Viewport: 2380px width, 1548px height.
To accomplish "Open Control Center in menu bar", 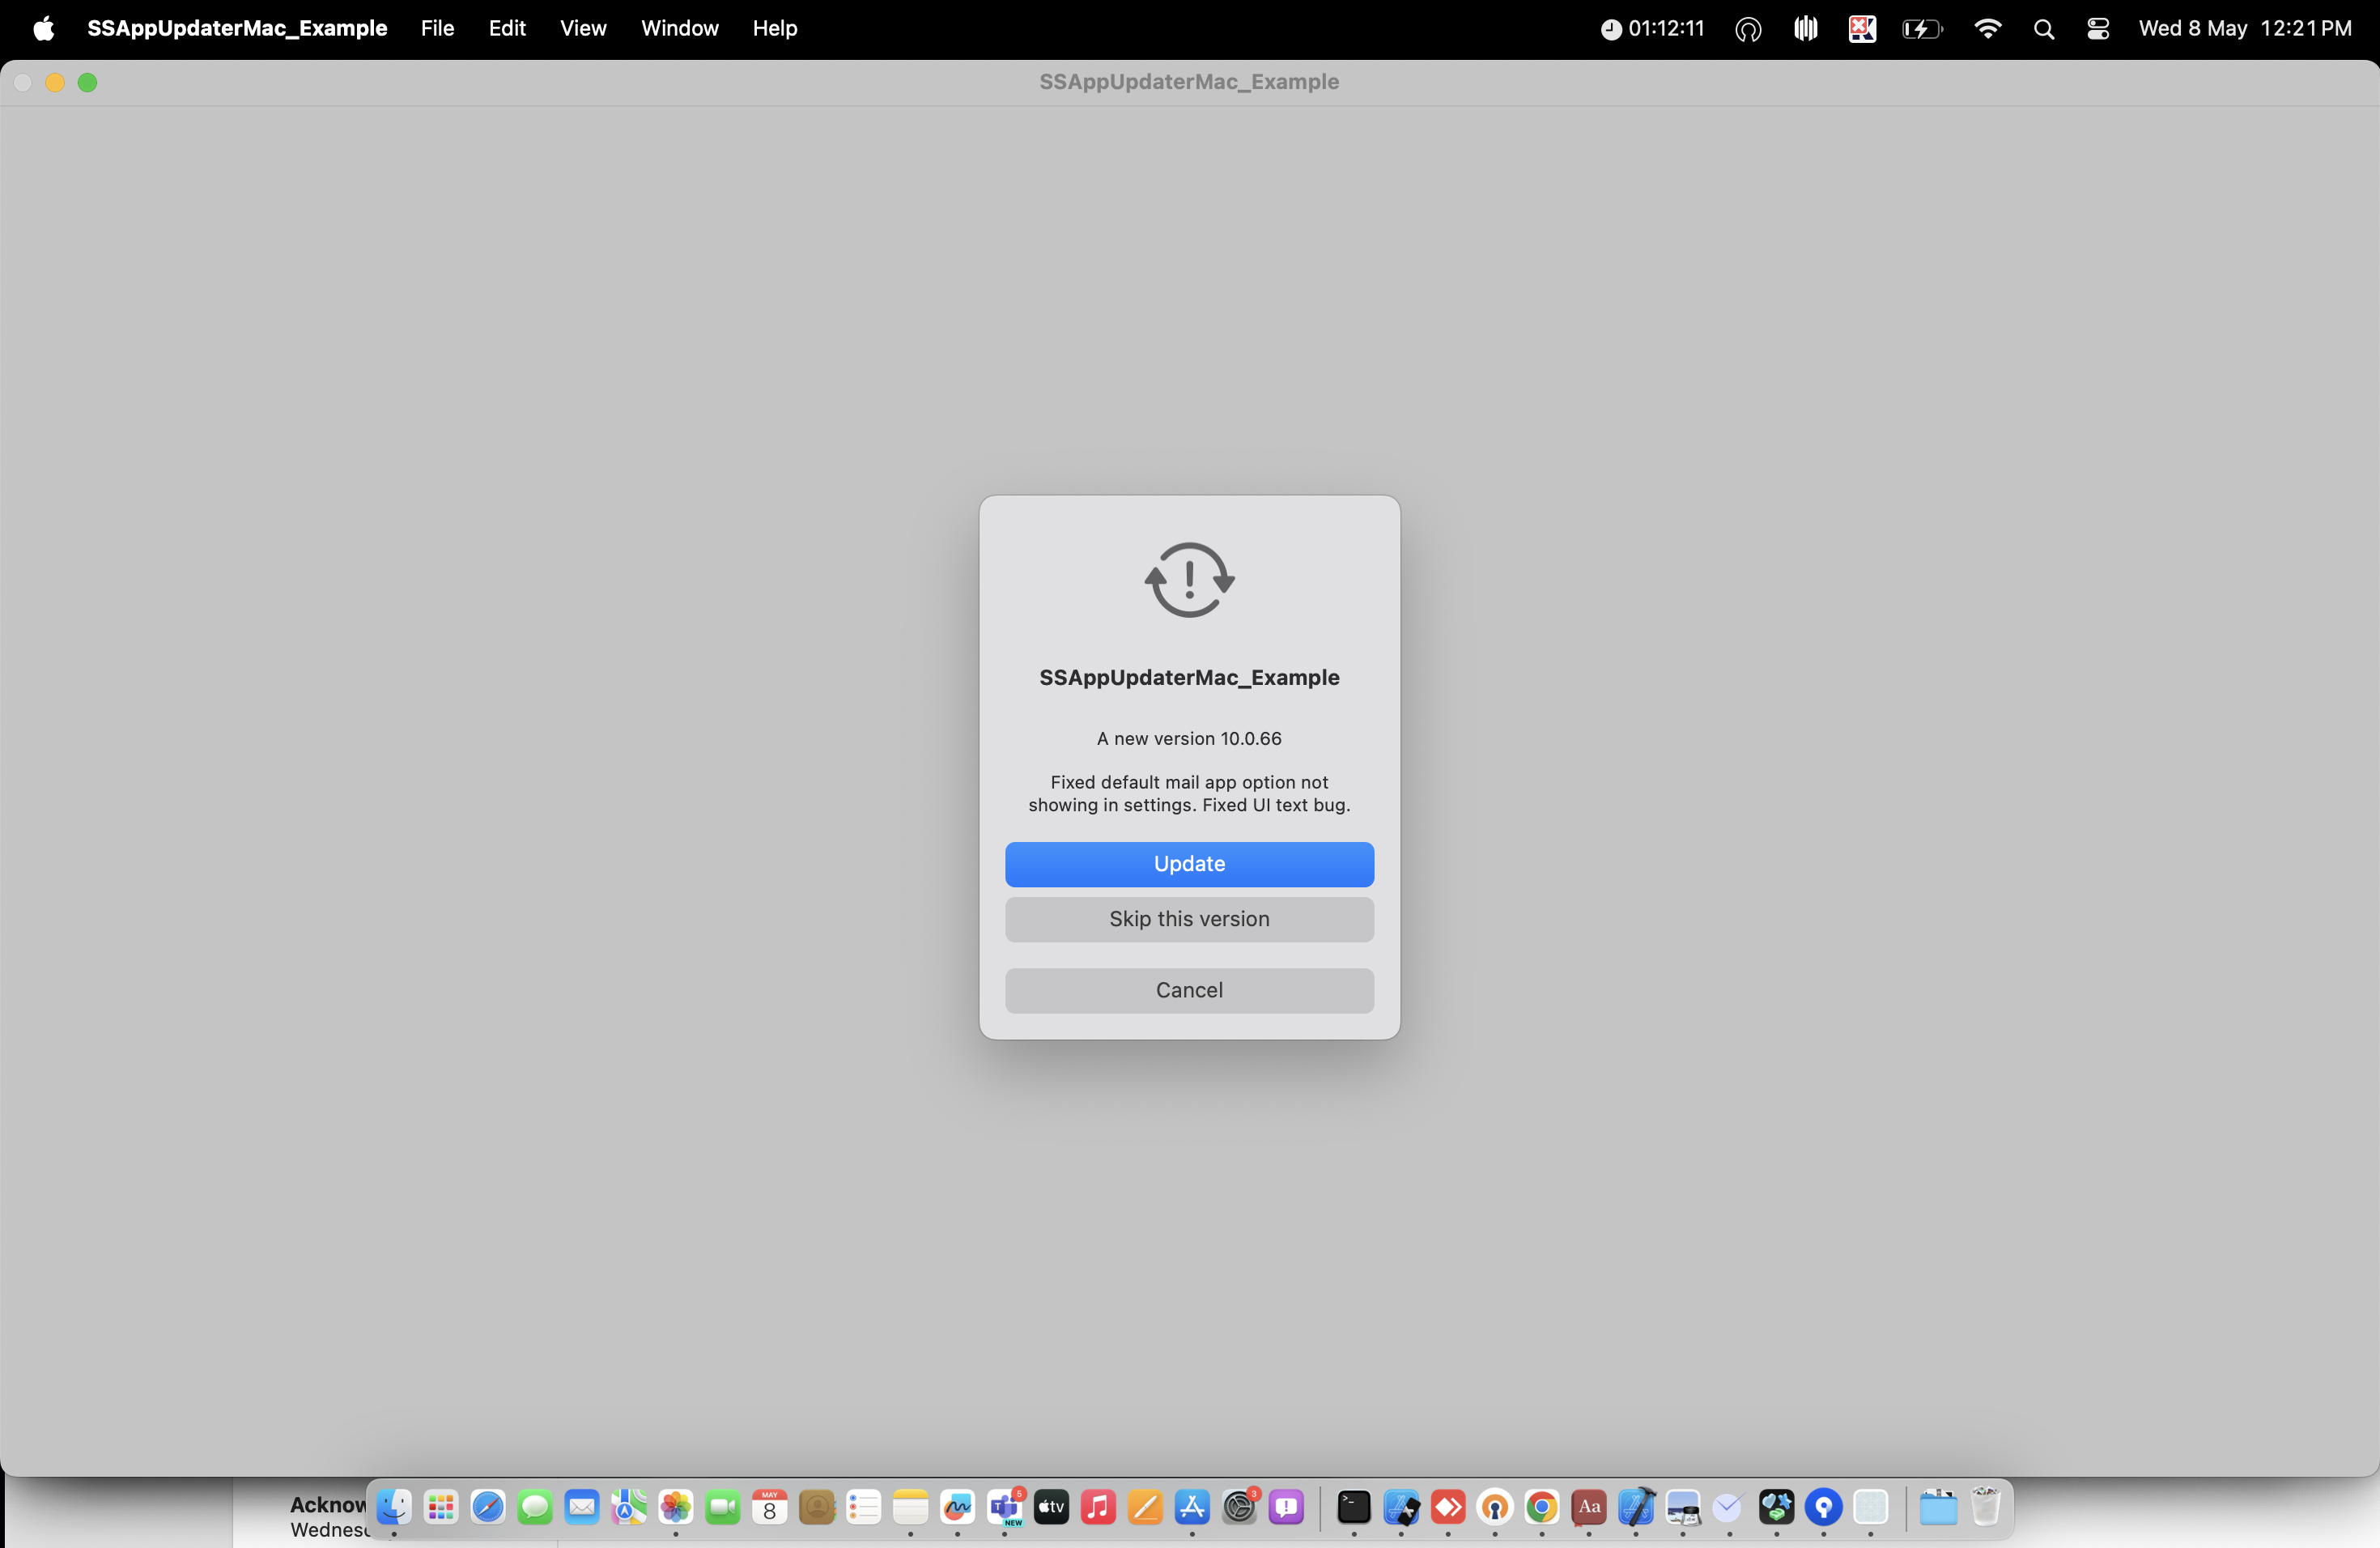I will tap(2098, 28).
